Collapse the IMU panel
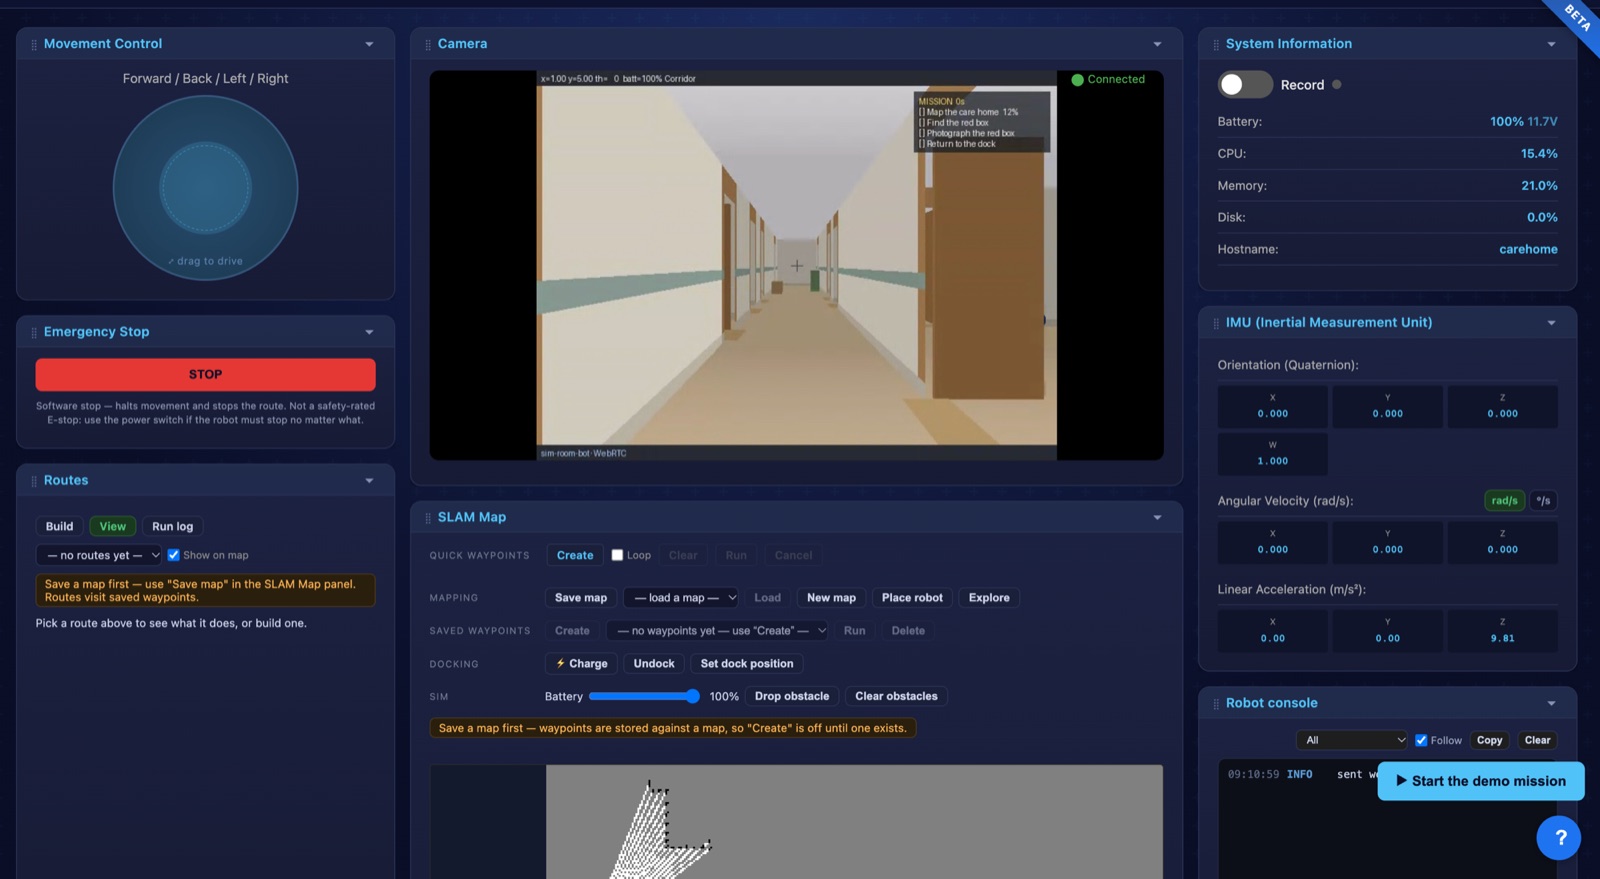The height and width of the screenshot is (879, 1600). tap(1551, 323)
